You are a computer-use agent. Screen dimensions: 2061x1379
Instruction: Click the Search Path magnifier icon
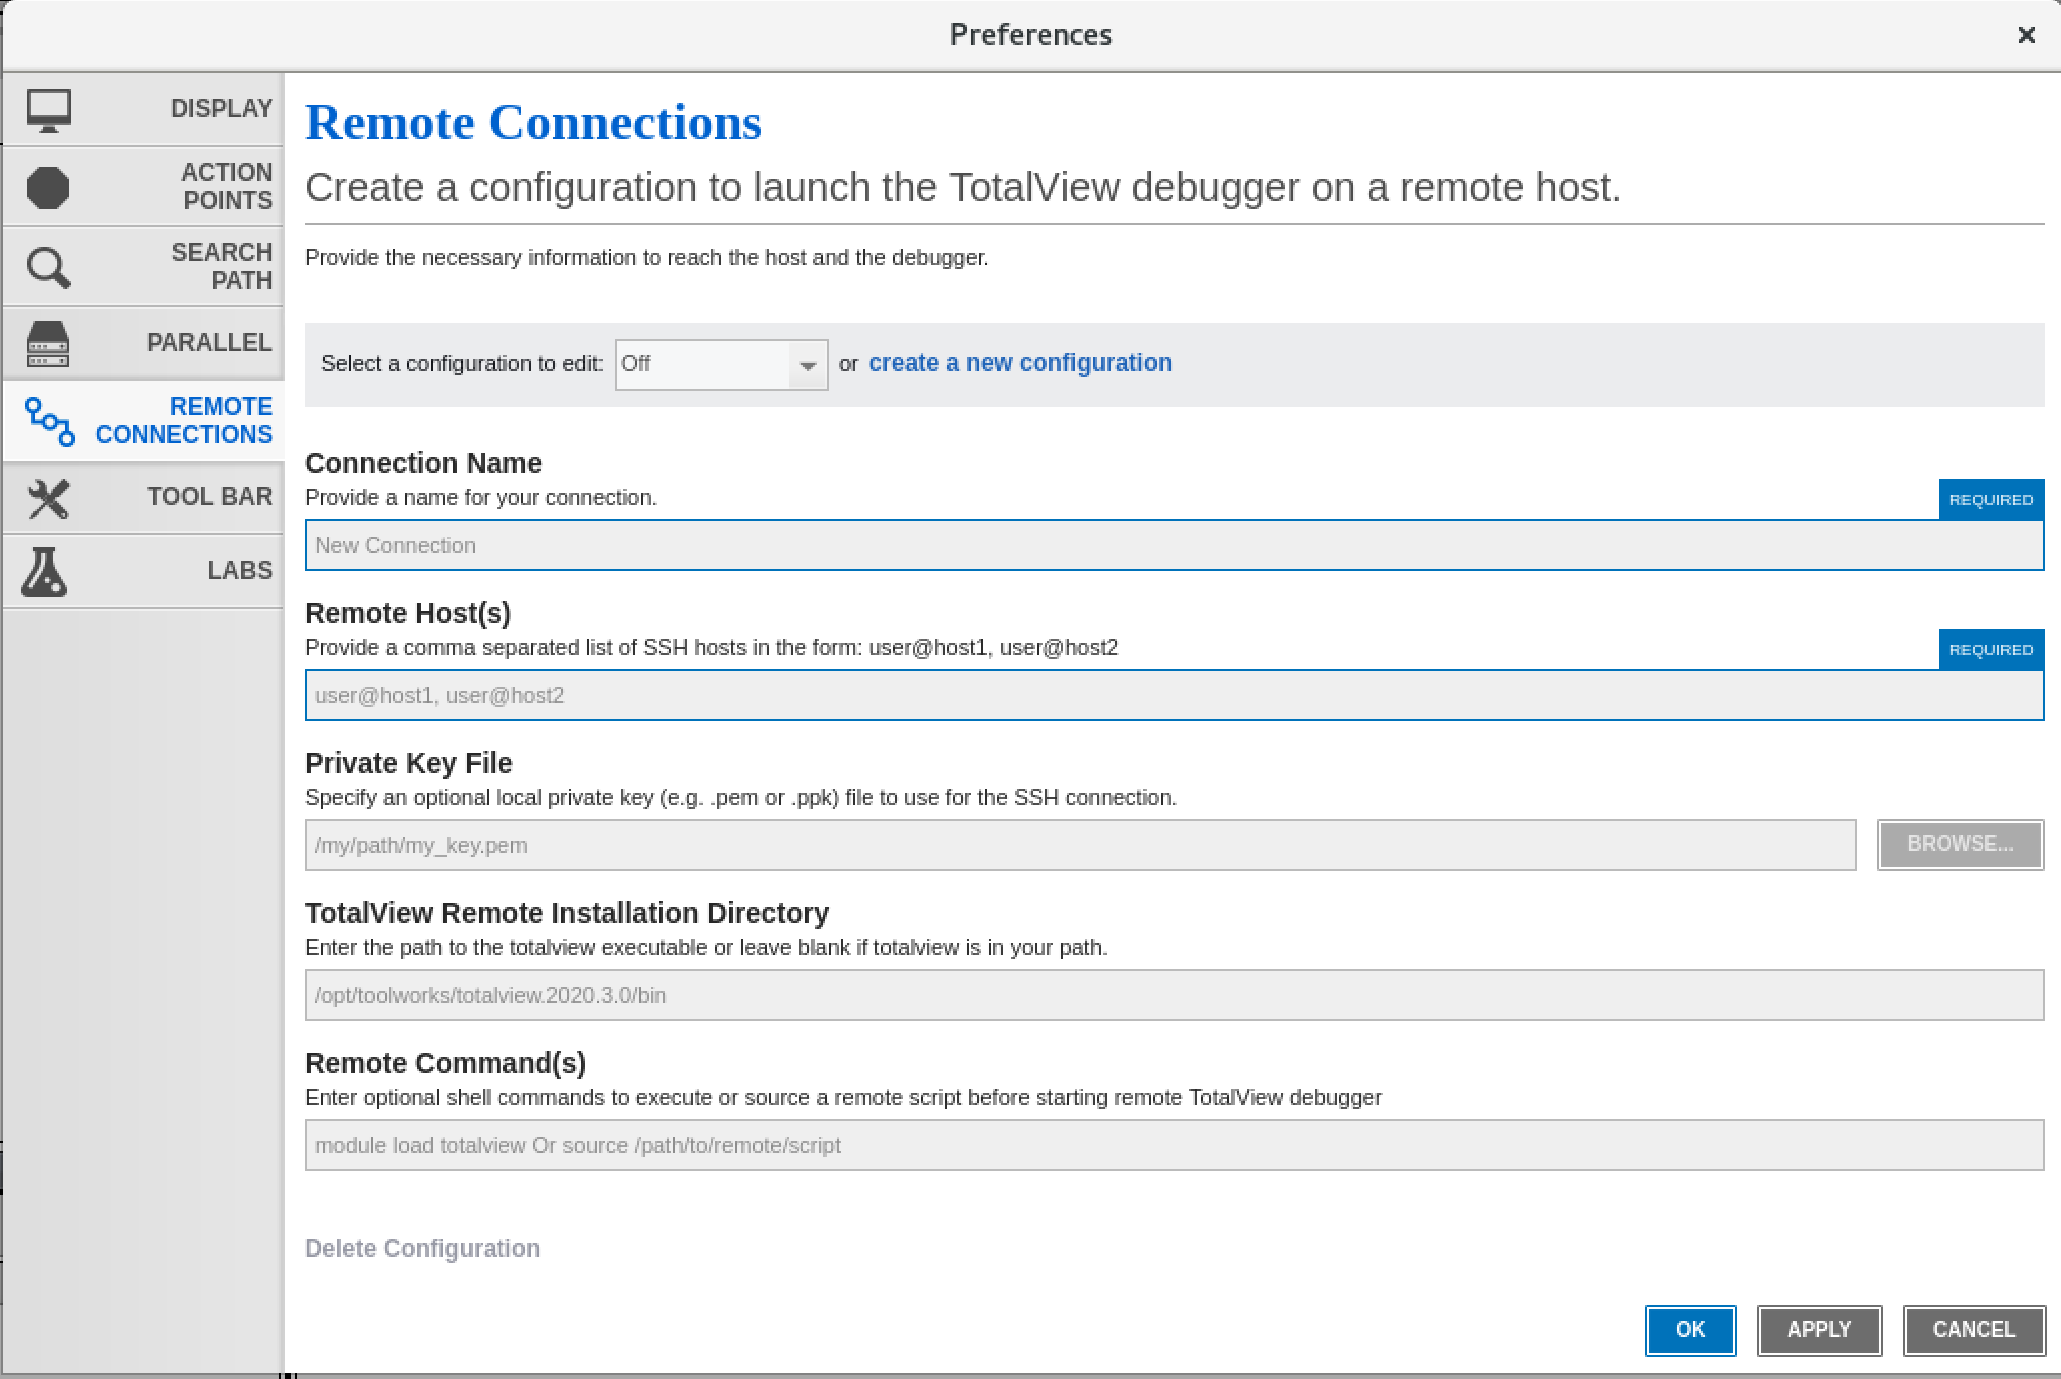click(x=48, y=267)
